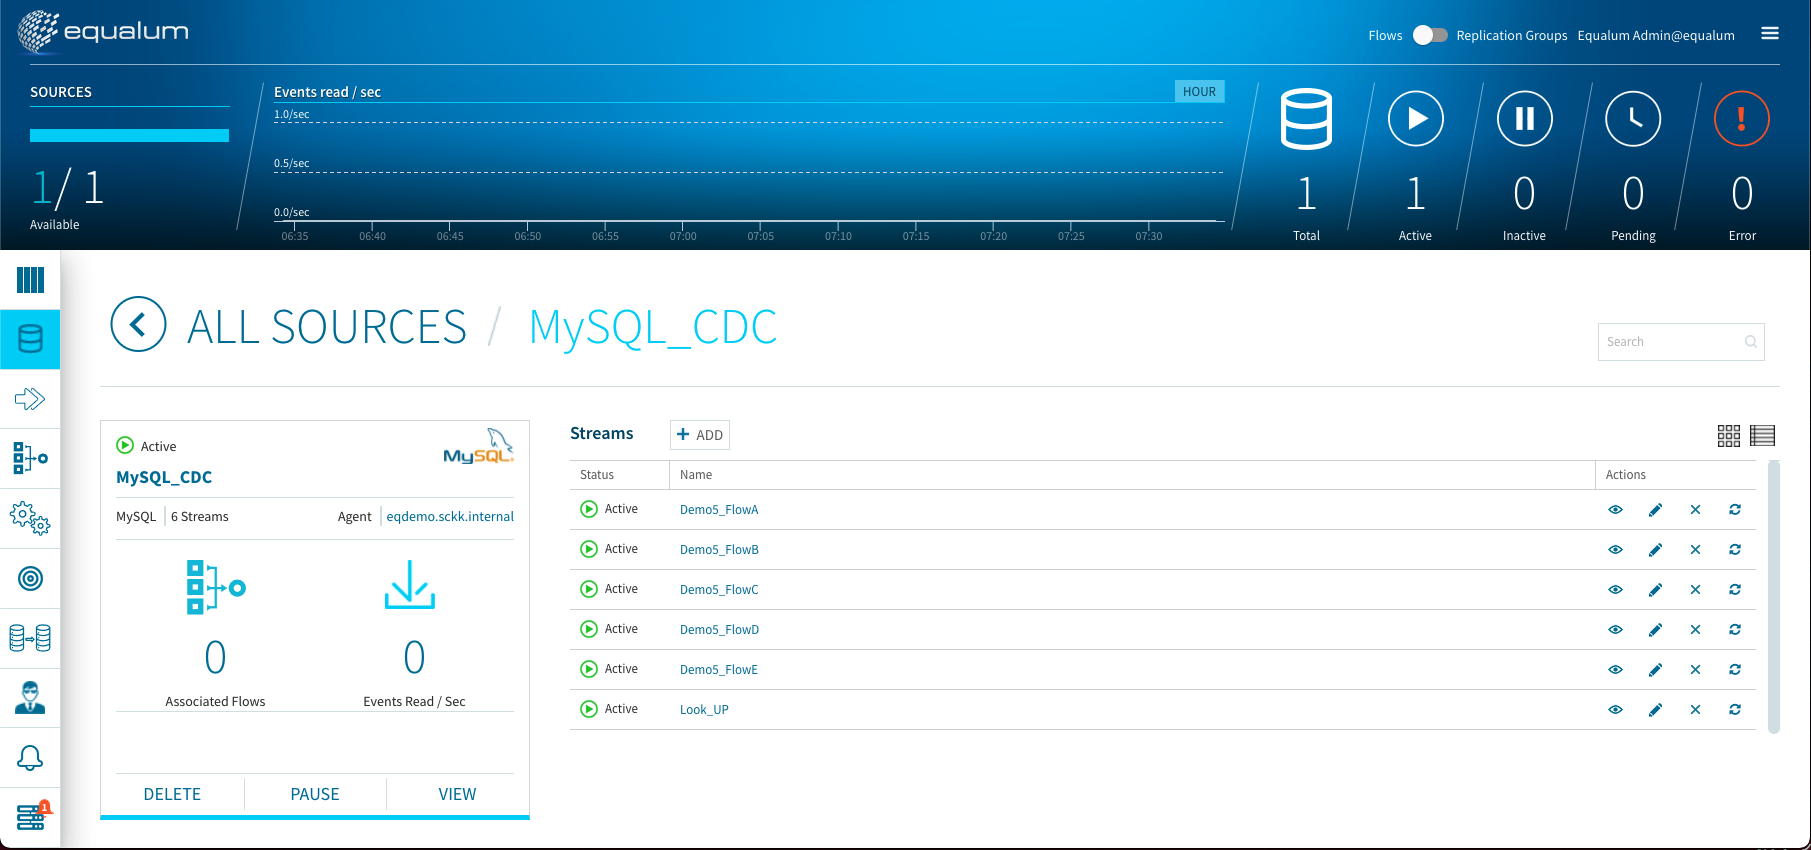Open the gears settings icon in sidebar
The width and height of the screenshot is (1811, 850).
point(30,518)
